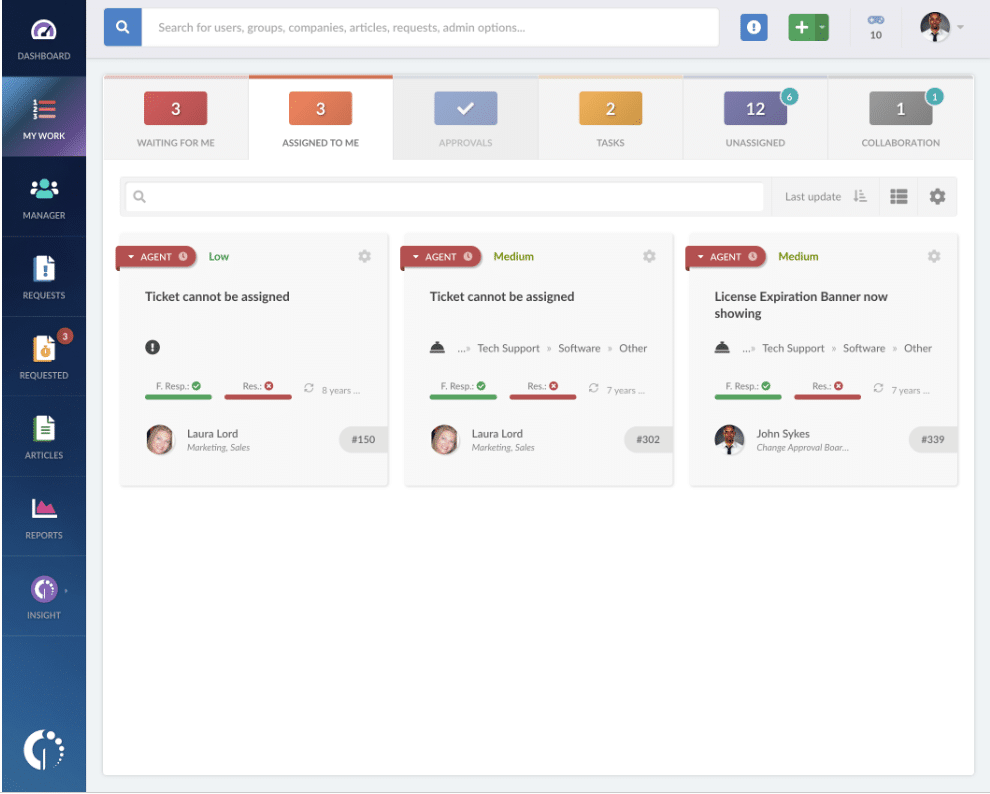This screenshot has width=990, height=794.
Task: Open card options gear on ticket #150
Action: pyautogui.click(x=364, y=256)
